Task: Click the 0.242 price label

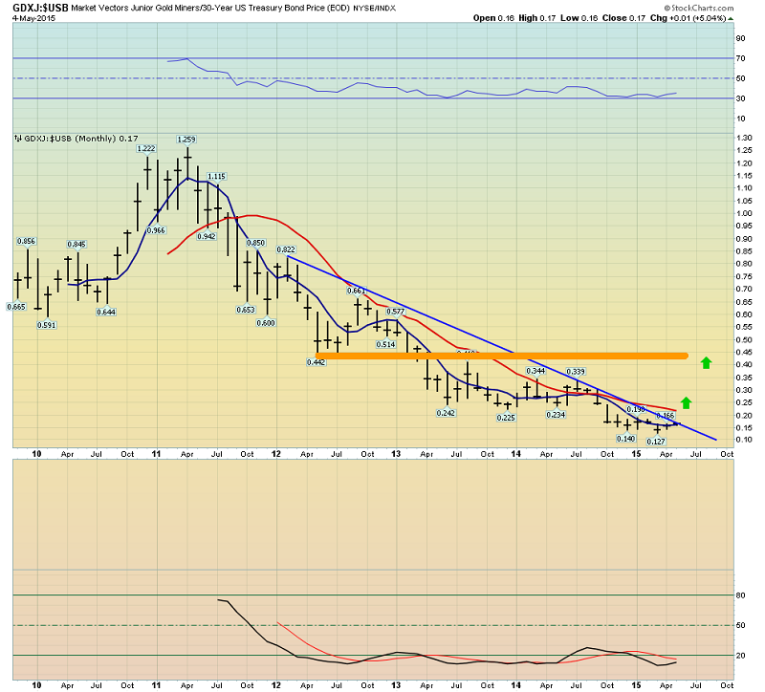Action: coord(446,413)
